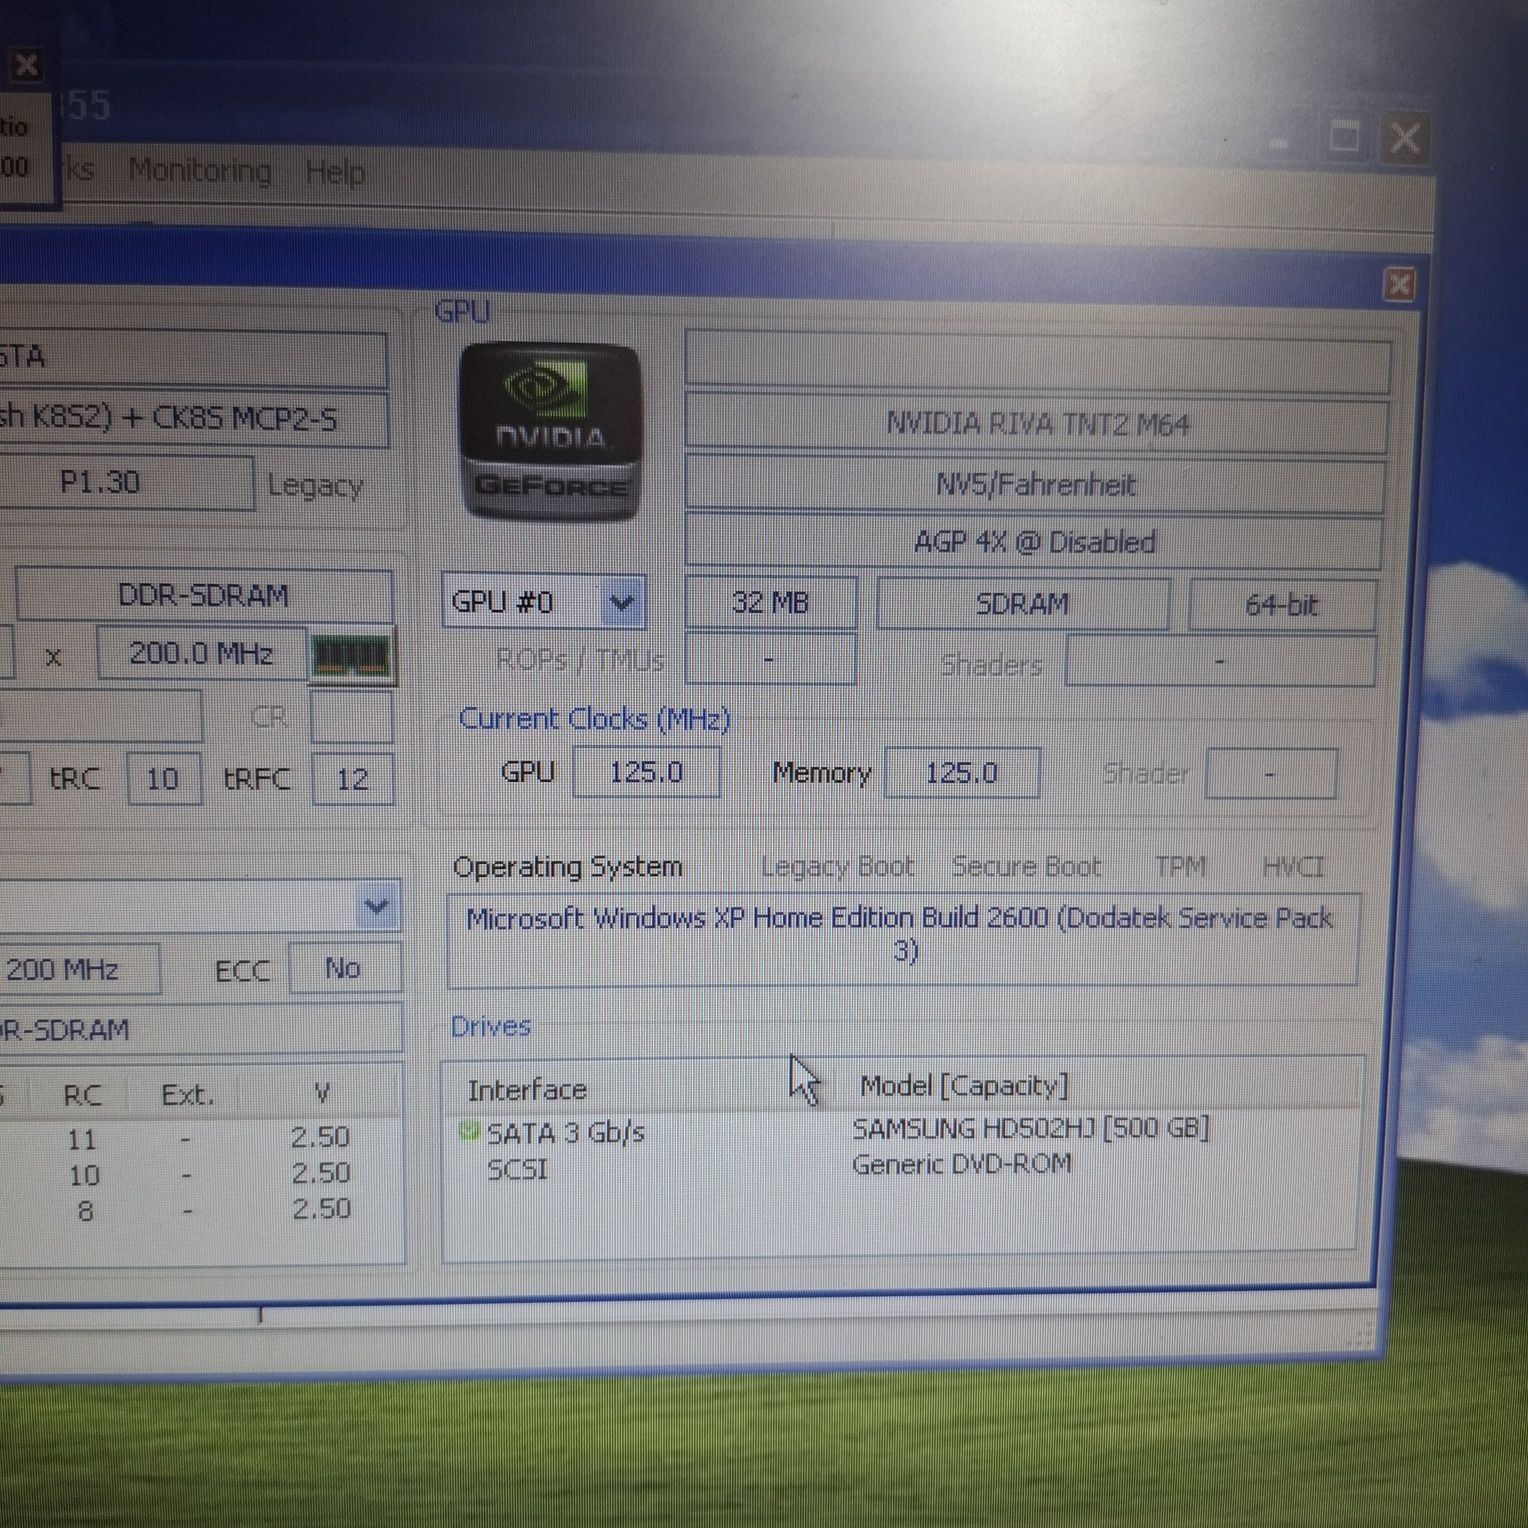Click the NVIDIA GeForce logo image
Screen dimensions: 1528x1528
(x=549, y=431)
